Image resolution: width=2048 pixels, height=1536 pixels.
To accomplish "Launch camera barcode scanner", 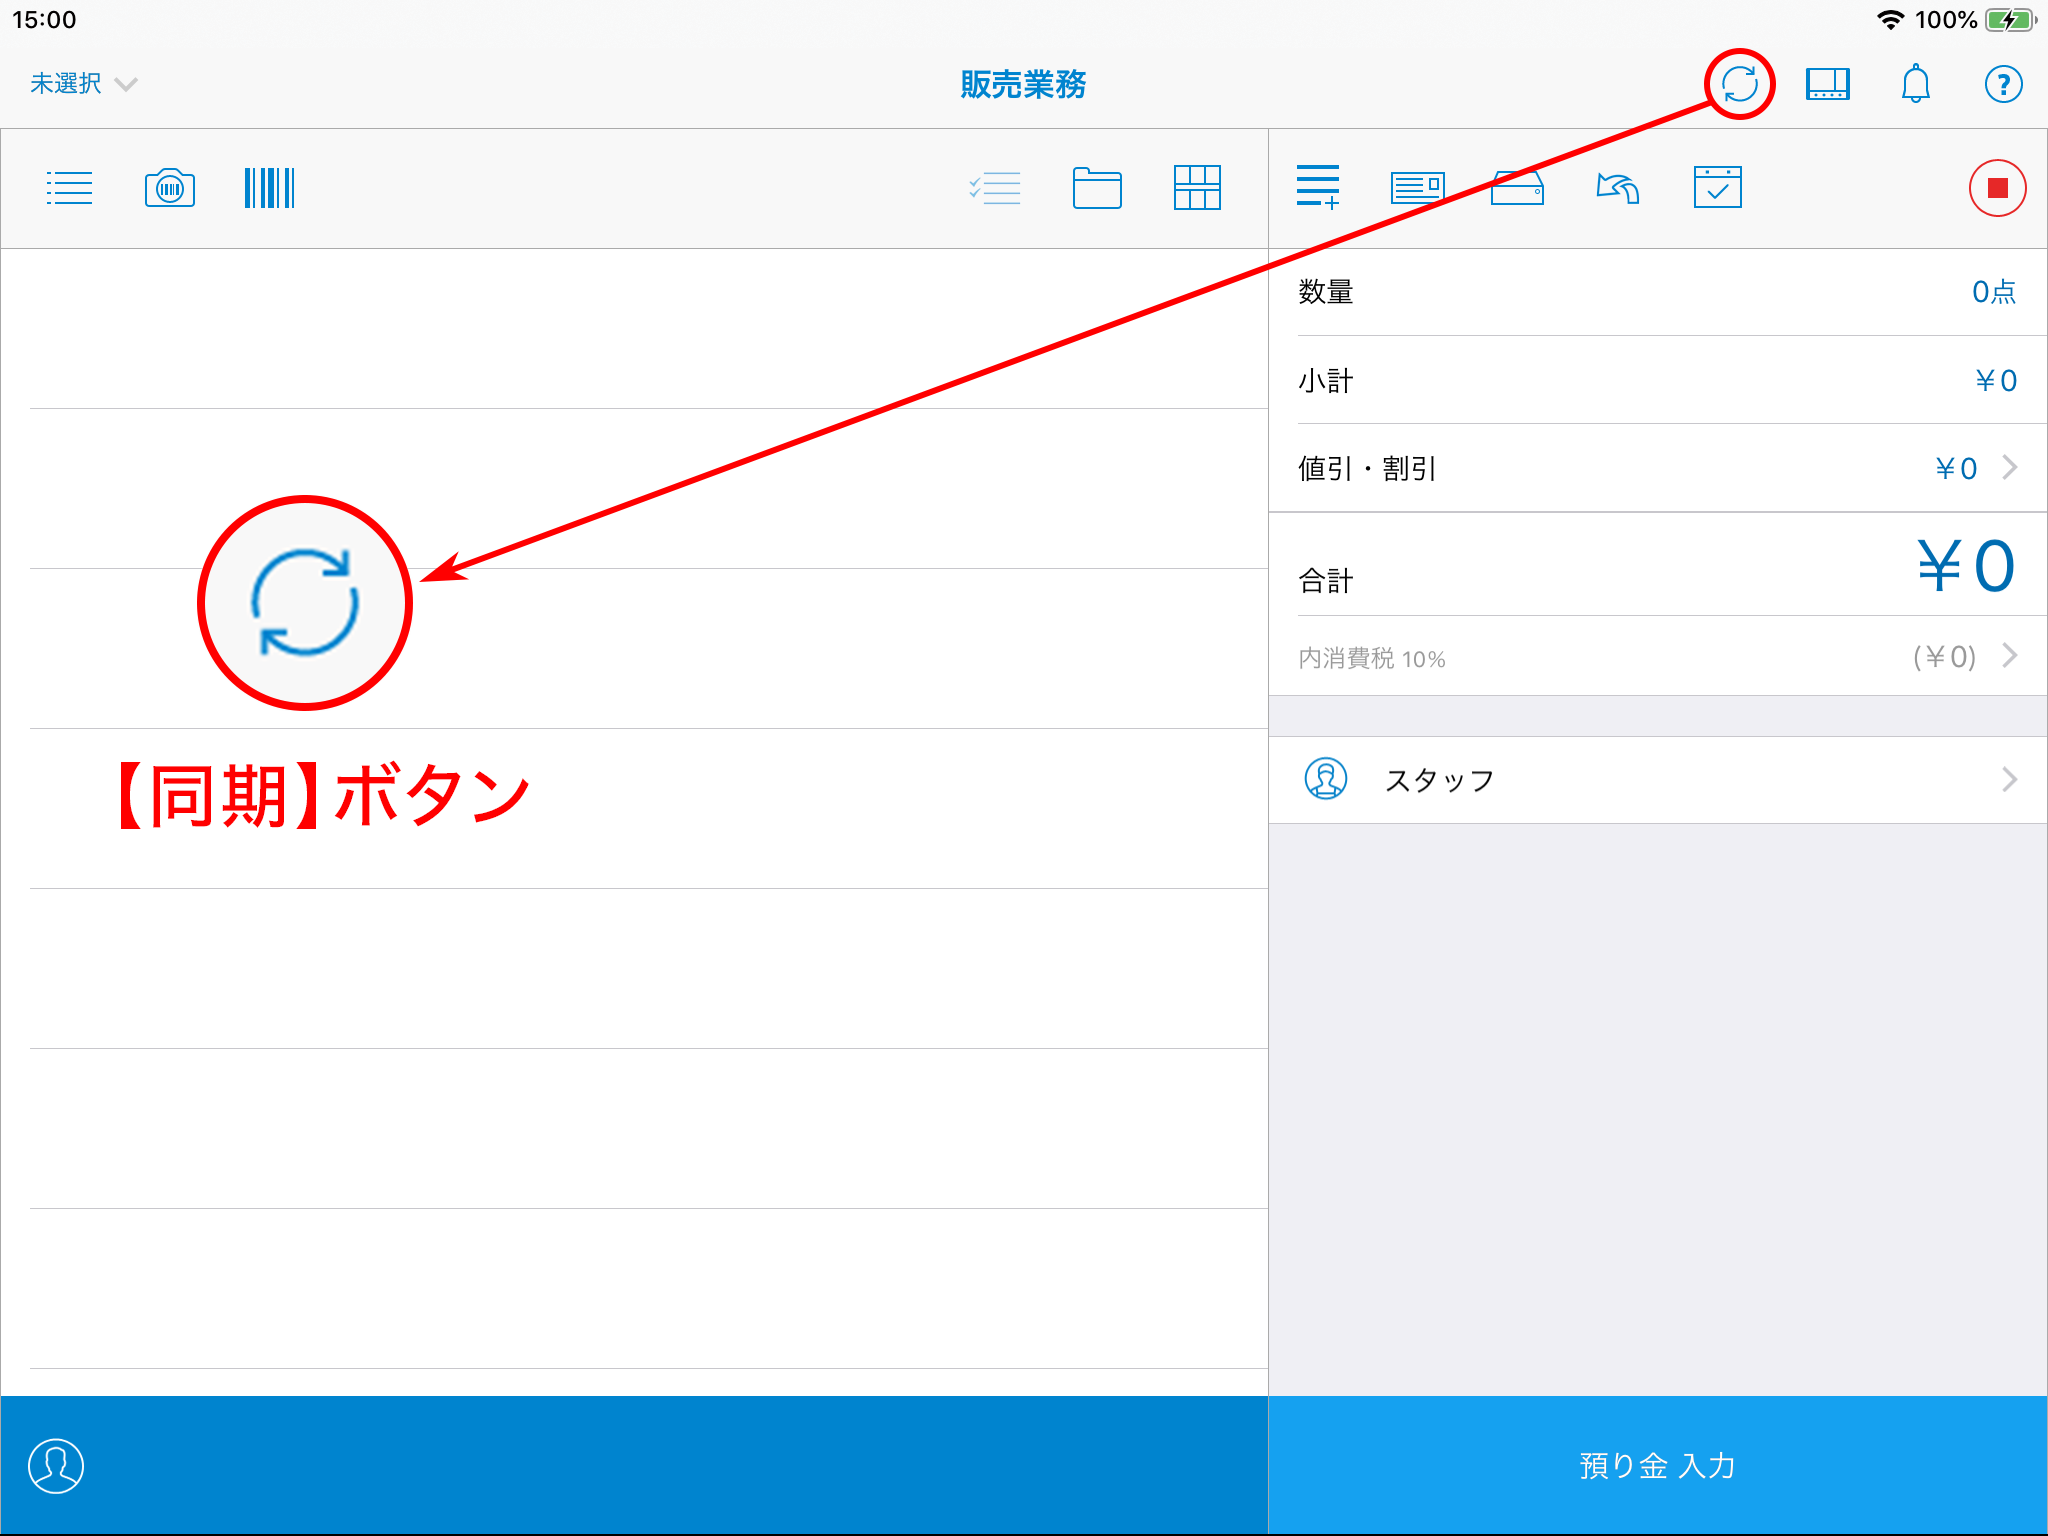I will pos(170,188).
